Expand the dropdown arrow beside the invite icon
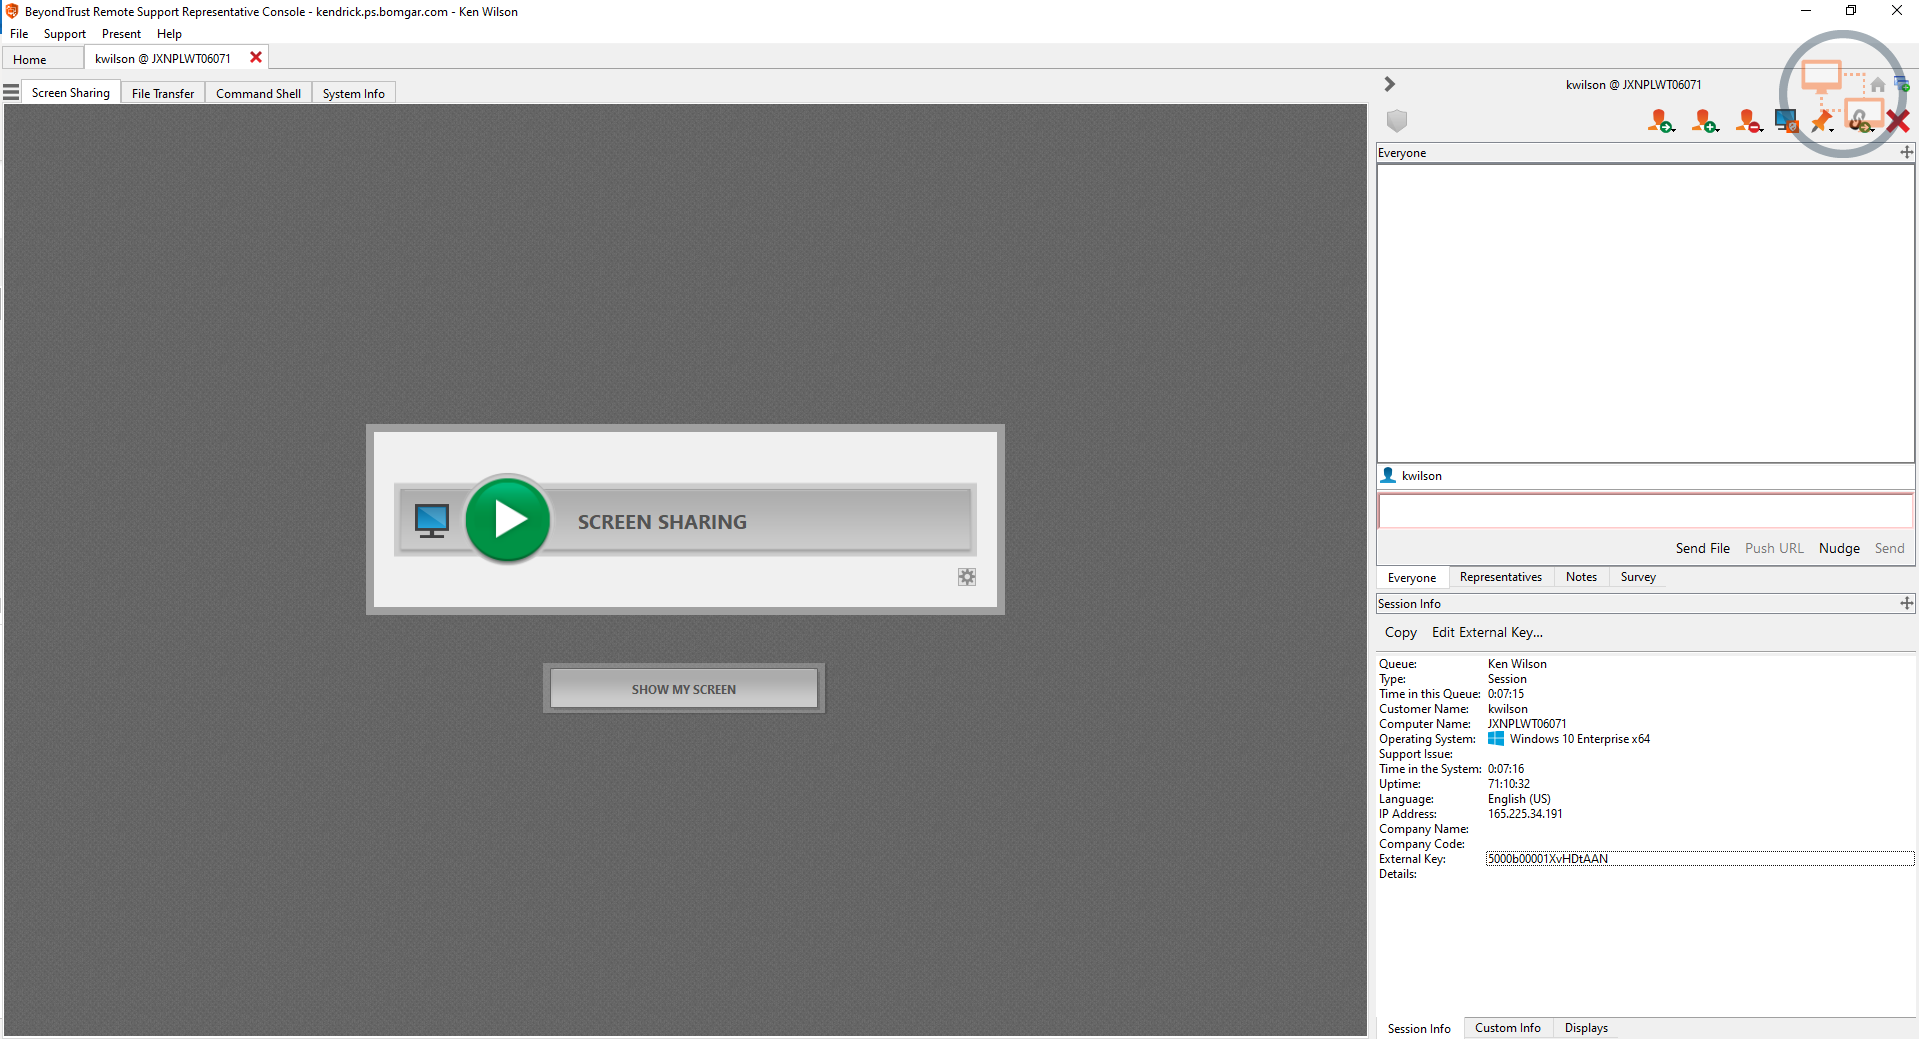1919x1039 pixels. coord(1717,130)
